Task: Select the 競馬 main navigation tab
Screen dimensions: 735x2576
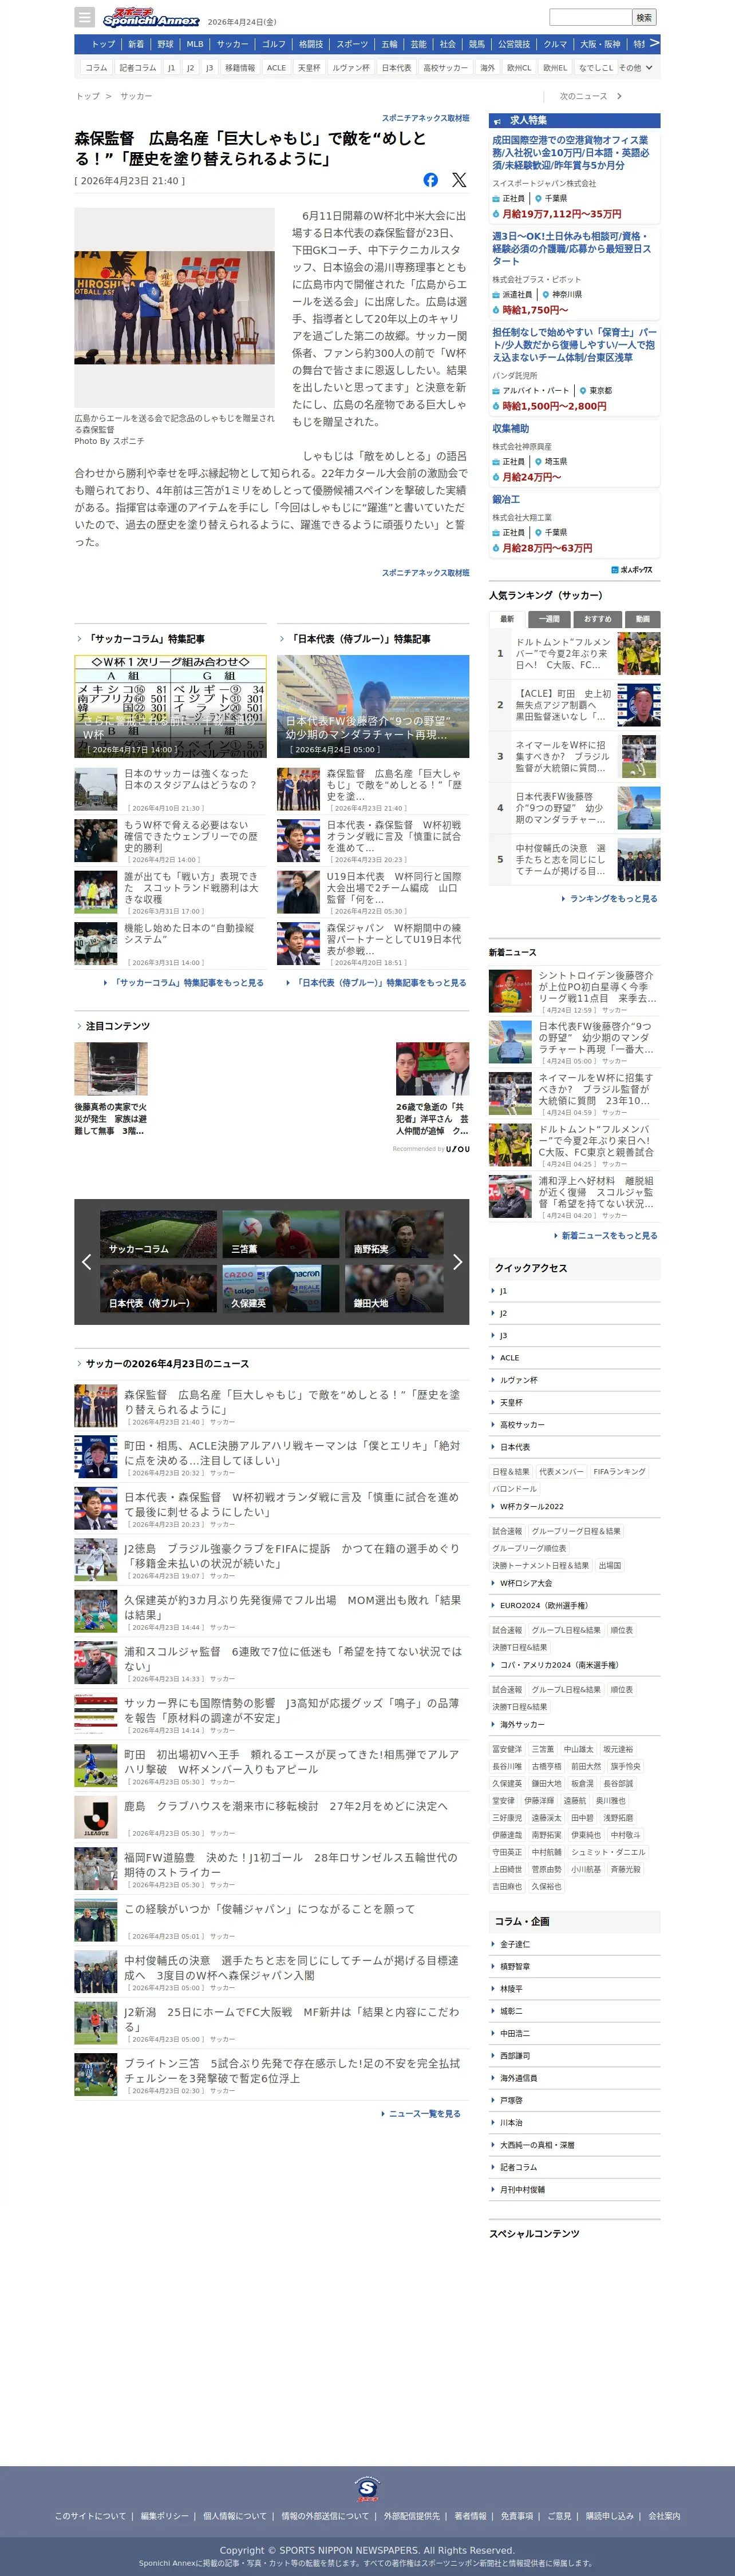Action: (x=477, y=44)
